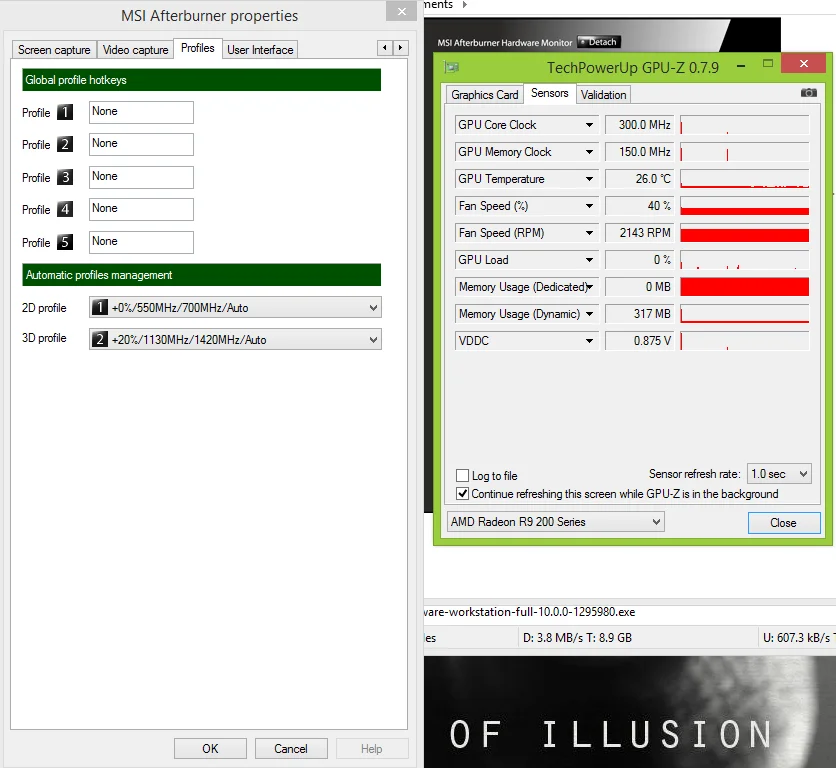Click the GPU-Z screenshot camera icon
The width and height of the screenshot is (836, 768).
[808, 93]
